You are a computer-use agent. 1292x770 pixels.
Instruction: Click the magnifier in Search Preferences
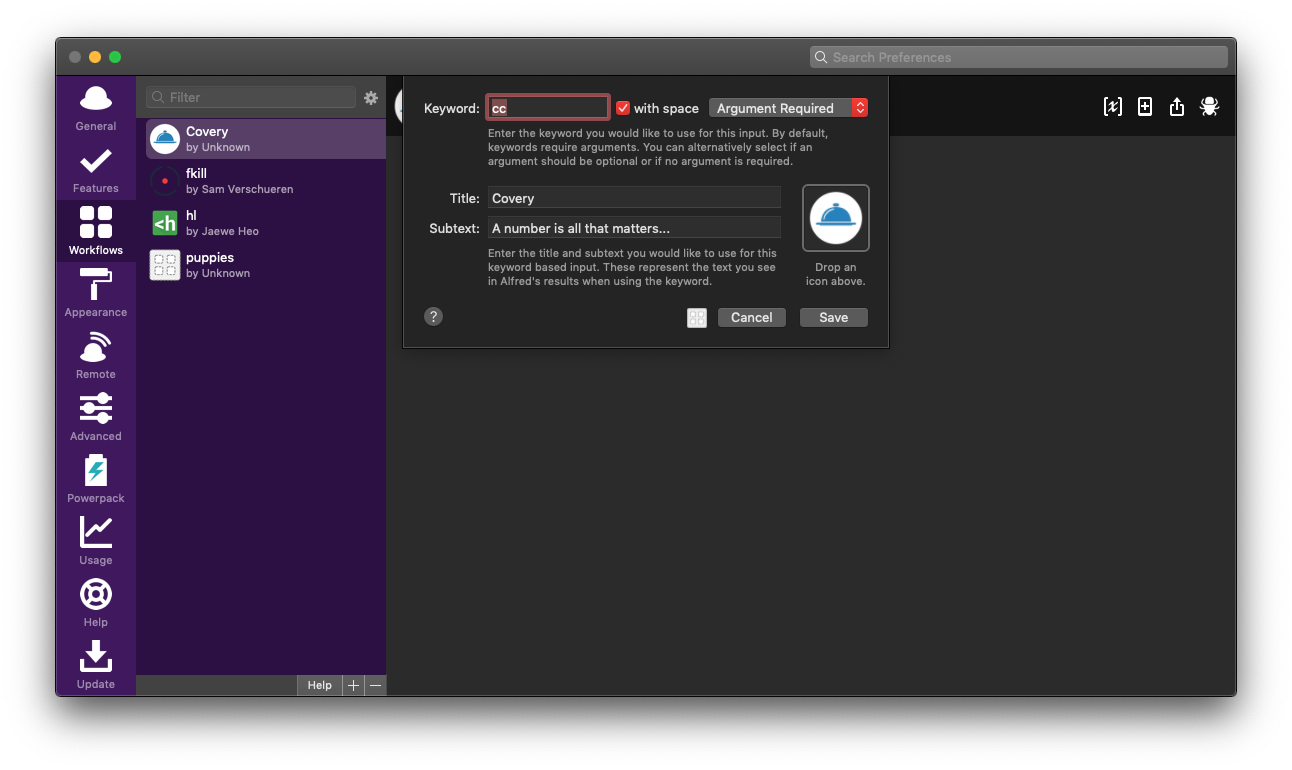tap(822, 57)
